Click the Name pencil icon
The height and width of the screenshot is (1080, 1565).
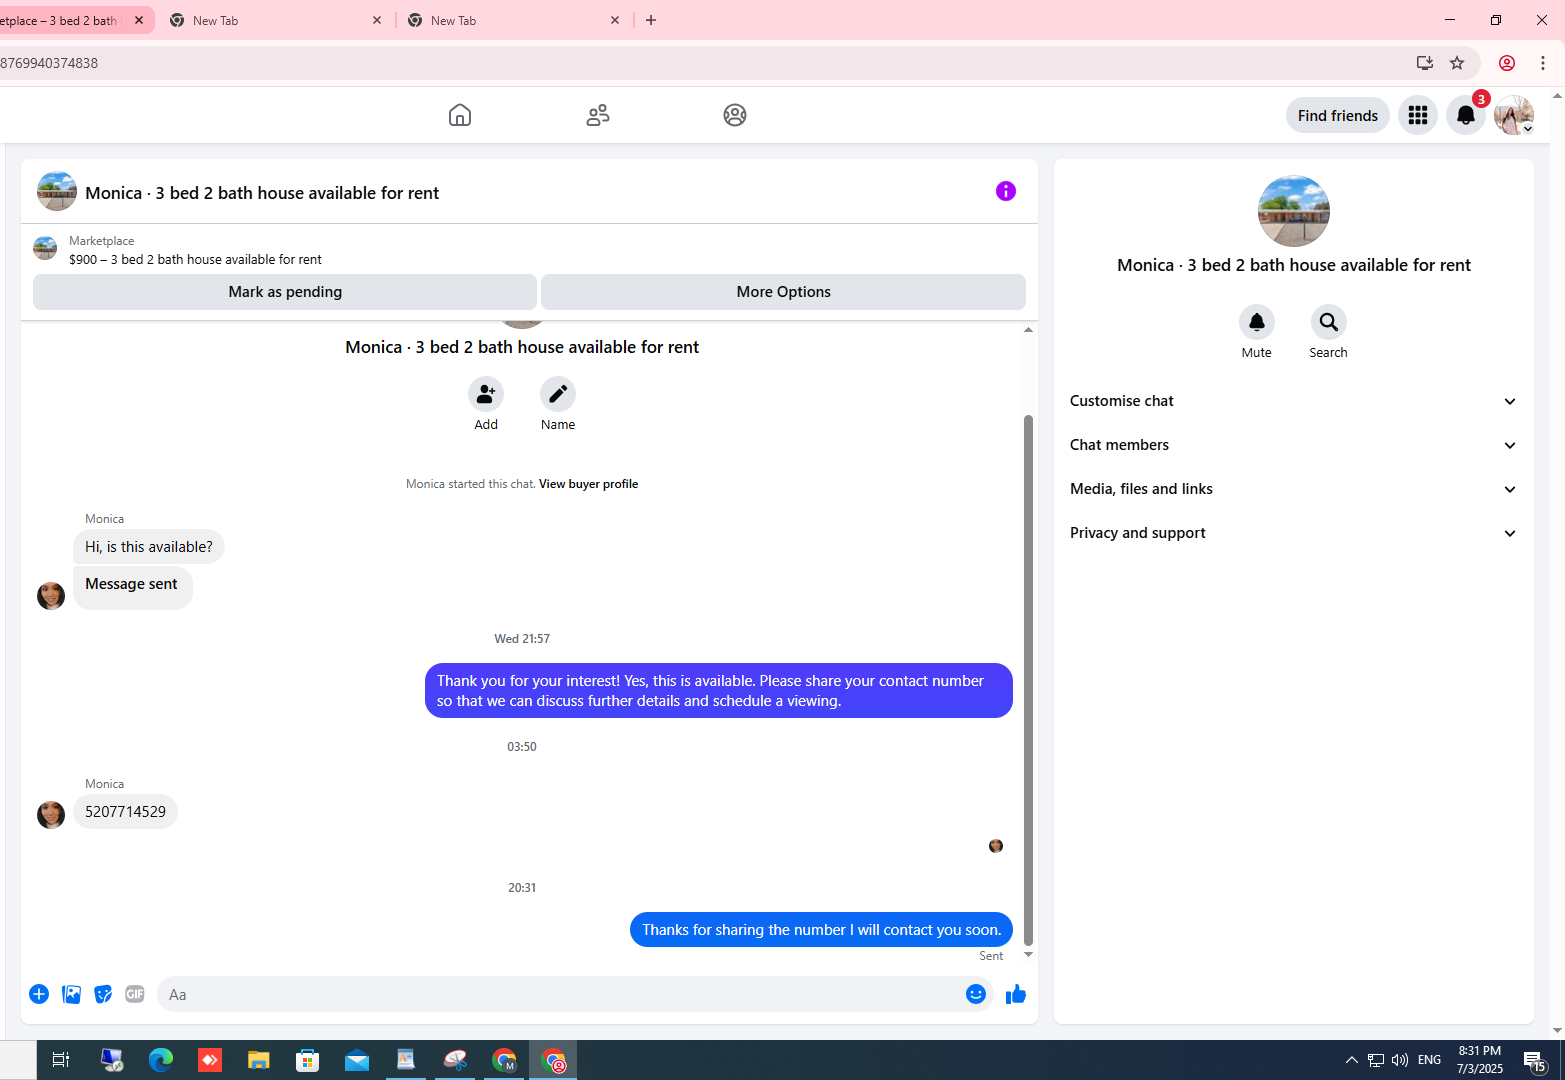[558, 394]
